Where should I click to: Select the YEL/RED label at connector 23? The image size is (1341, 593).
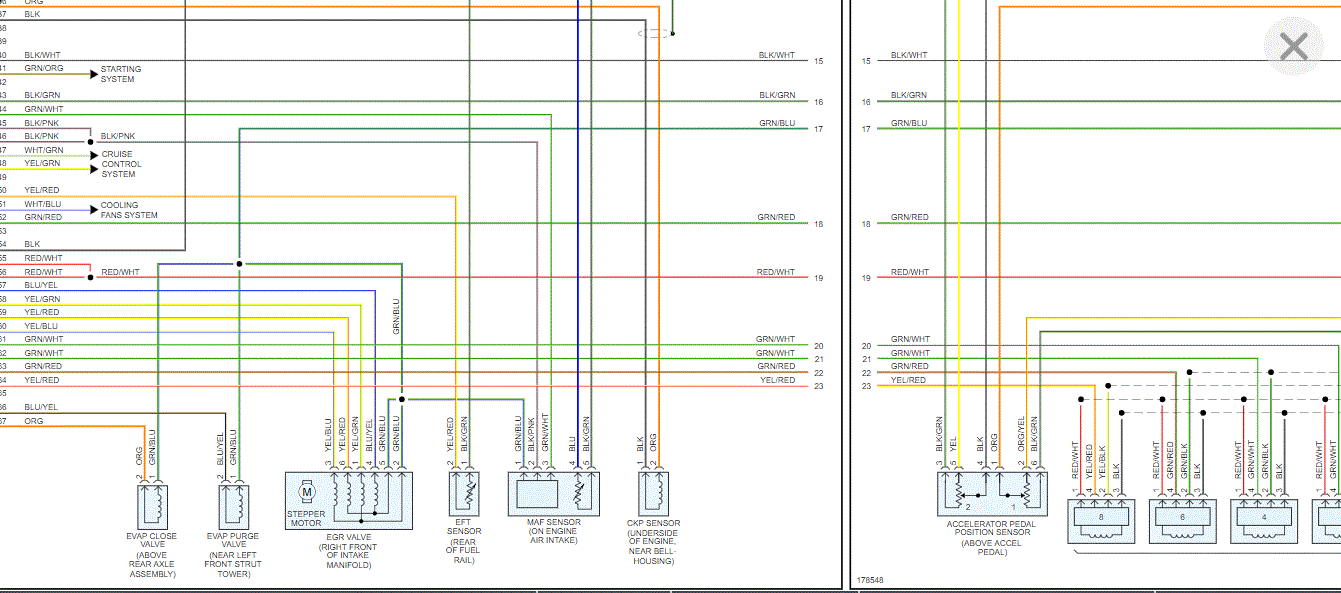tap(778, 380)
